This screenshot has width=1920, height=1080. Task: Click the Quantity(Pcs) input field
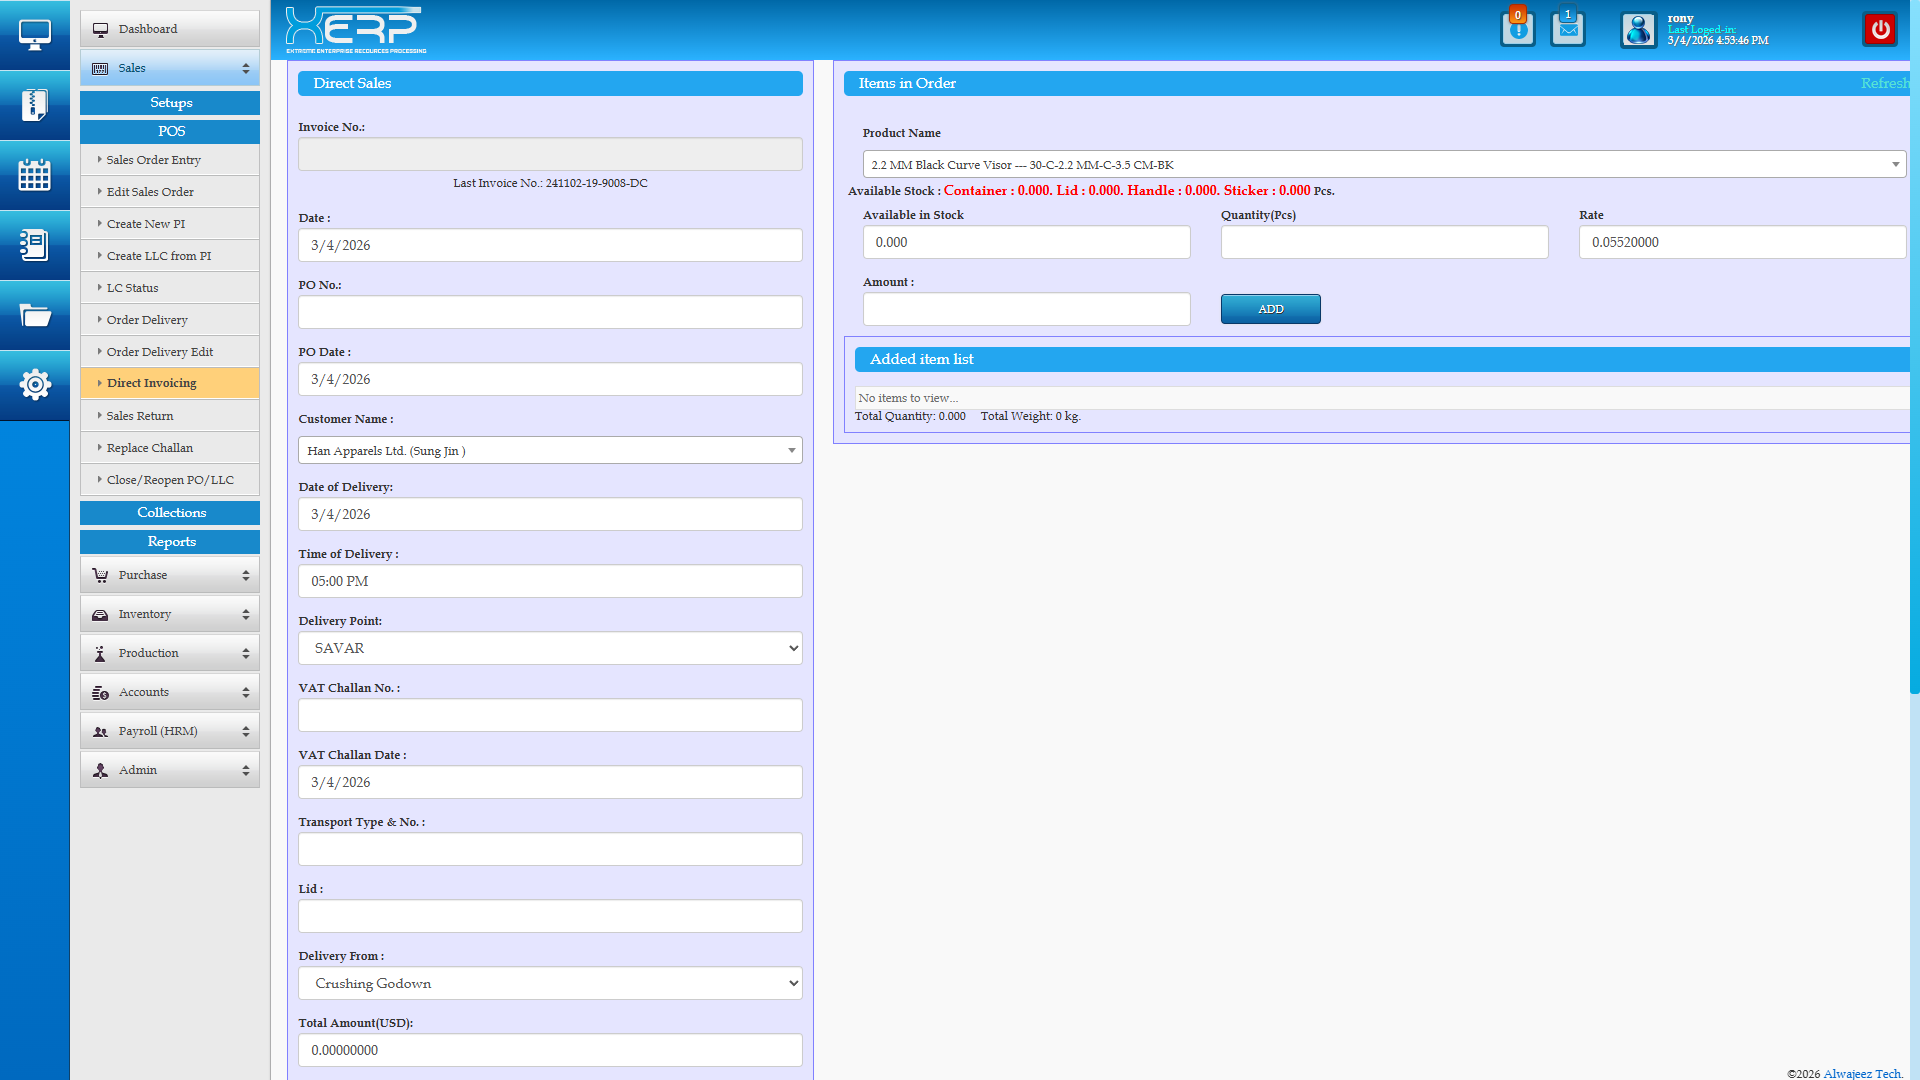[1384, 242]
